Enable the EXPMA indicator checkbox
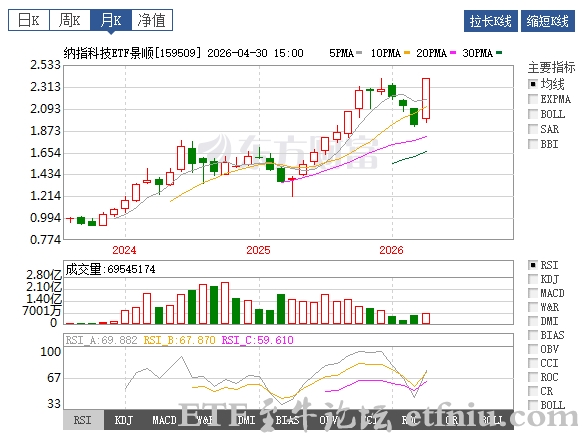This screenshot has height=440, width=583. click(533, 99)
